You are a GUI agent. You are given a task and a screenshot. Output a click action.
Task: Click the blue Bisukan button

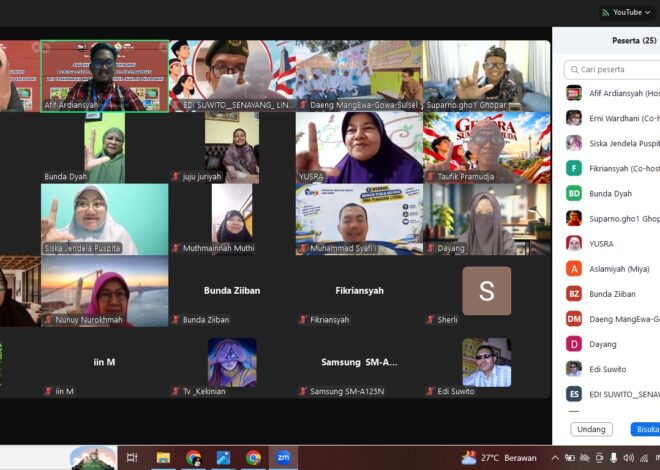[x=645, y=429]
